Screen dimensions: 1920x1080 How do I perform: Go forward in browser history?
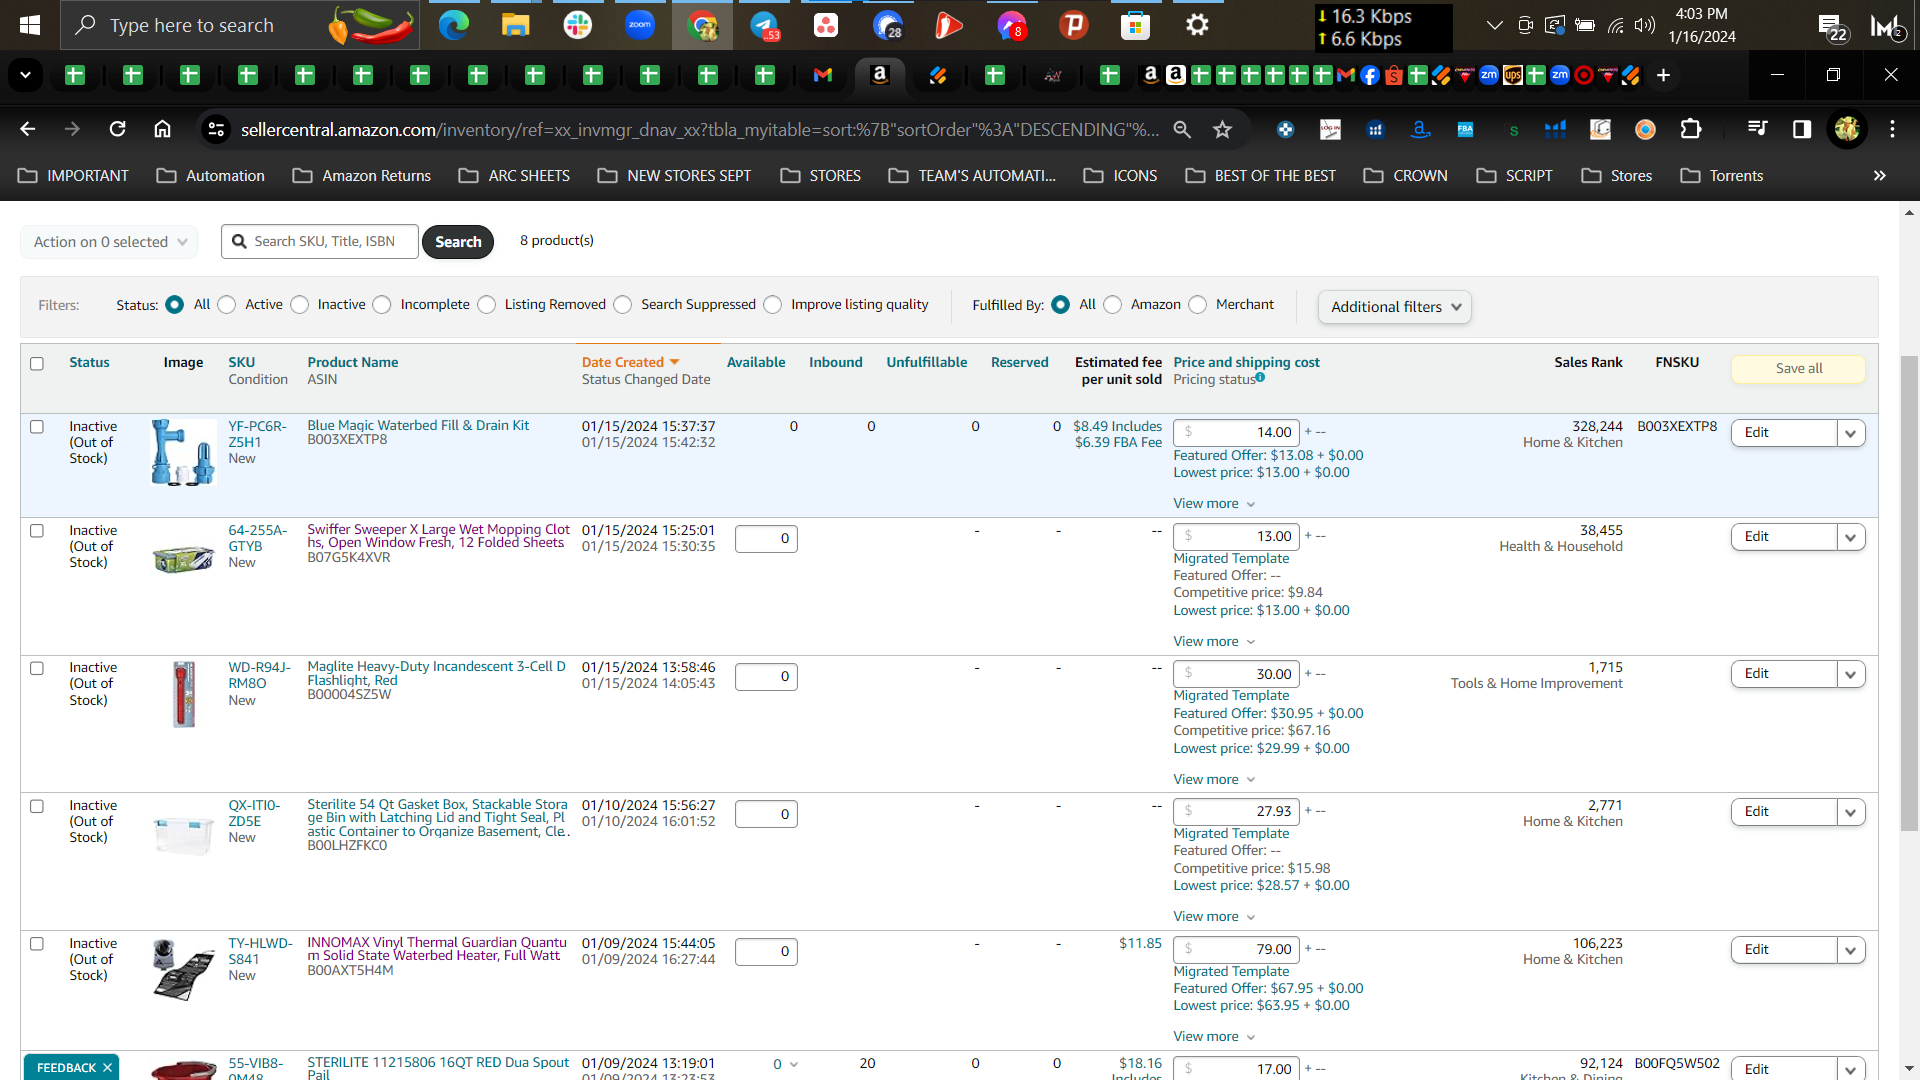pyautogui.click(x=72, y=129)
